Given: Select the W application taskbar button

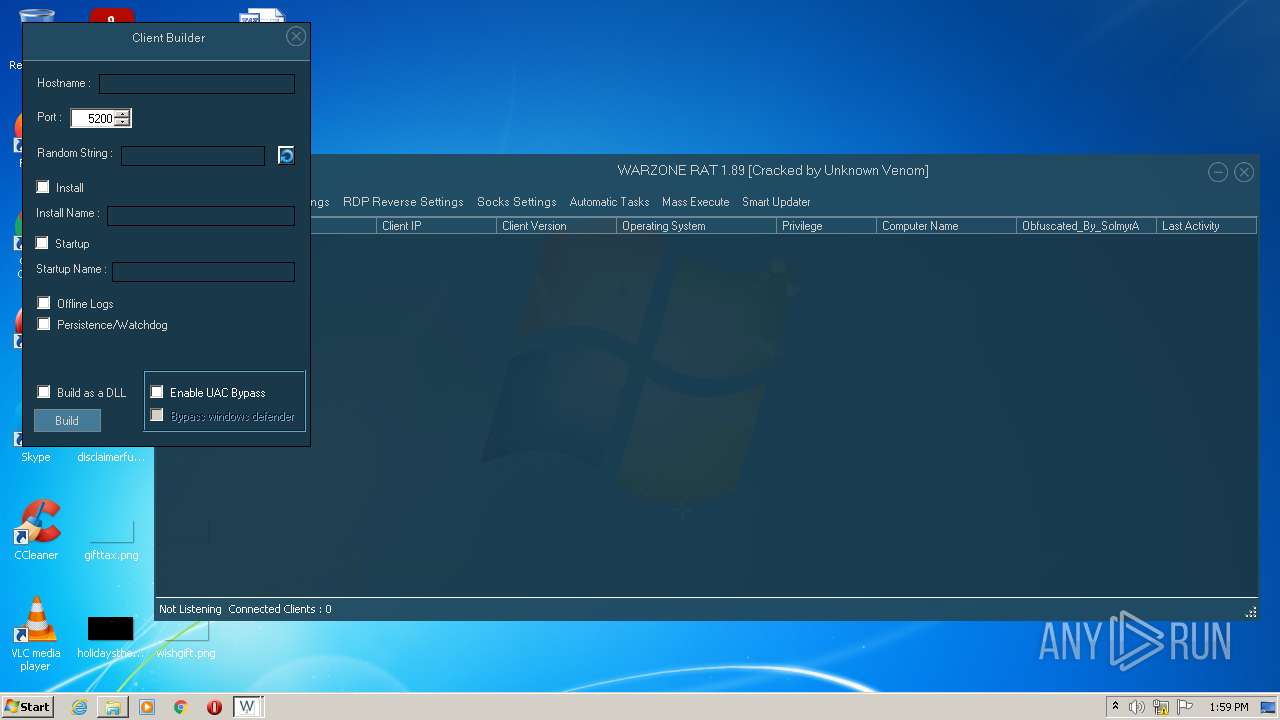Looking at the screenshot, I should pyautogui.click(x=247, y=707).
